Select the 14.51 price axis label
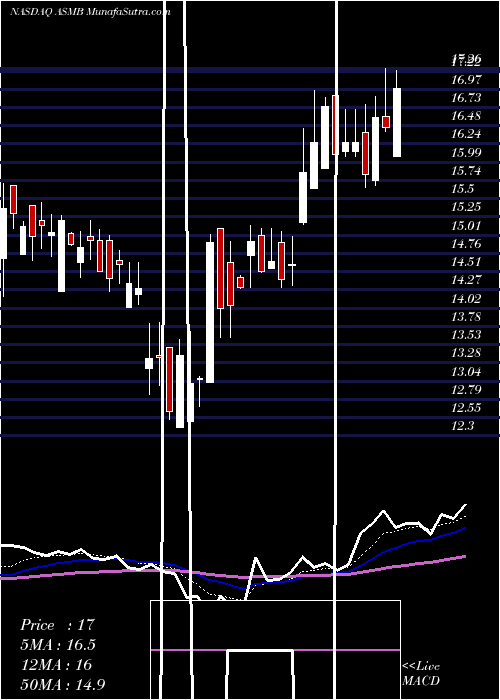The width and height of the screenshot is (500, 700). (467, 262)
